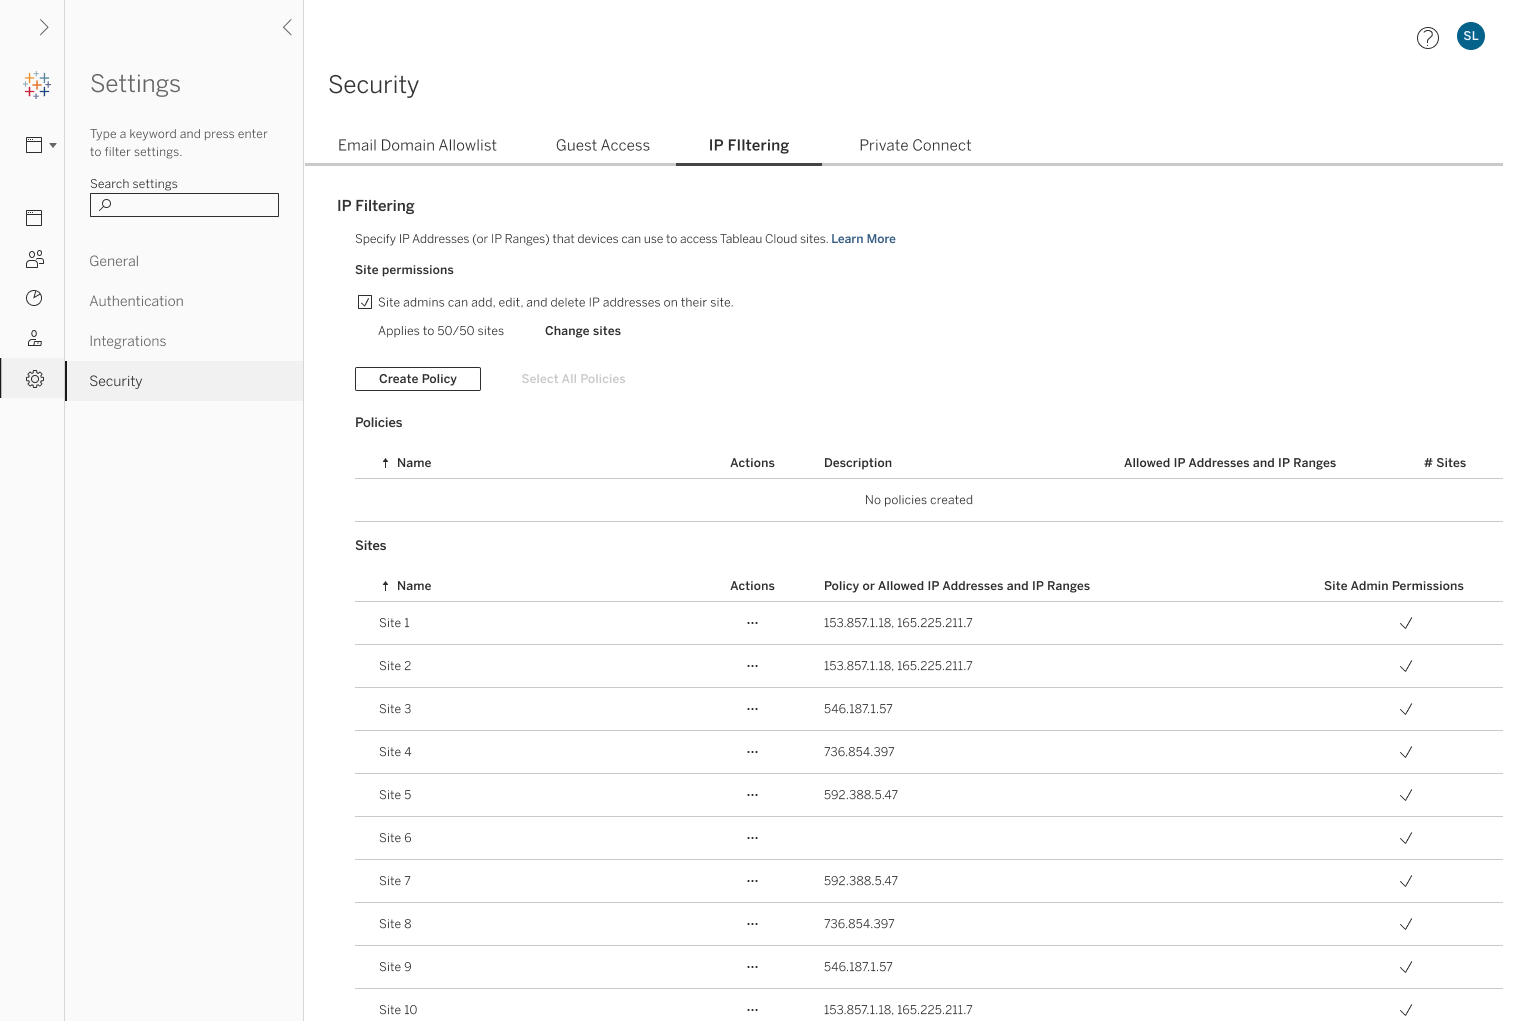Click the Tableau logo icon
This screenshot has height=1024, width=1516.
(x=37, y=85)
